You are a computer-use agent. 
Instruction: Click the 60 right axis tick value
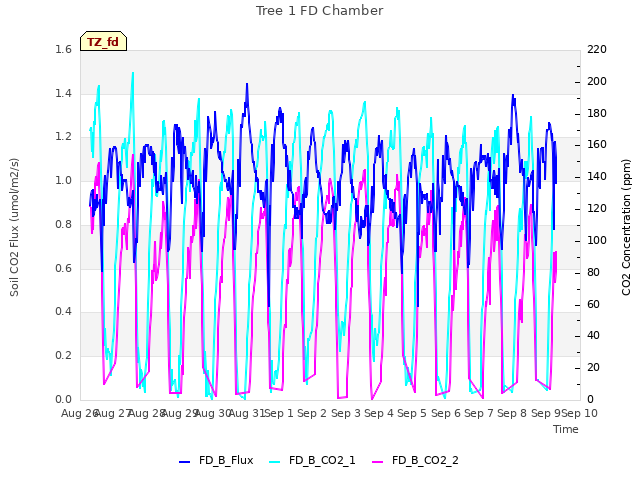[593, 304]
